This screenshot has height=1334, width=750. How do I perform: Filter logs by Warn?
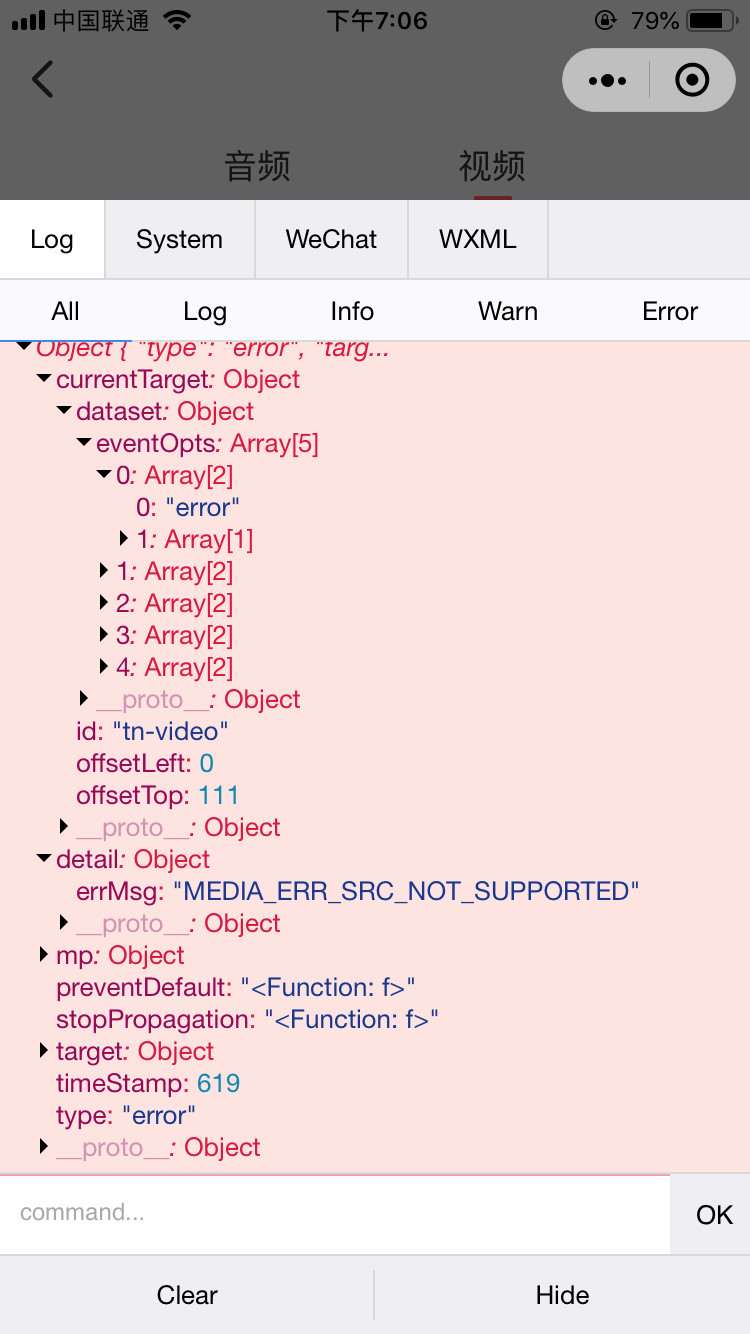click(508, 312)
